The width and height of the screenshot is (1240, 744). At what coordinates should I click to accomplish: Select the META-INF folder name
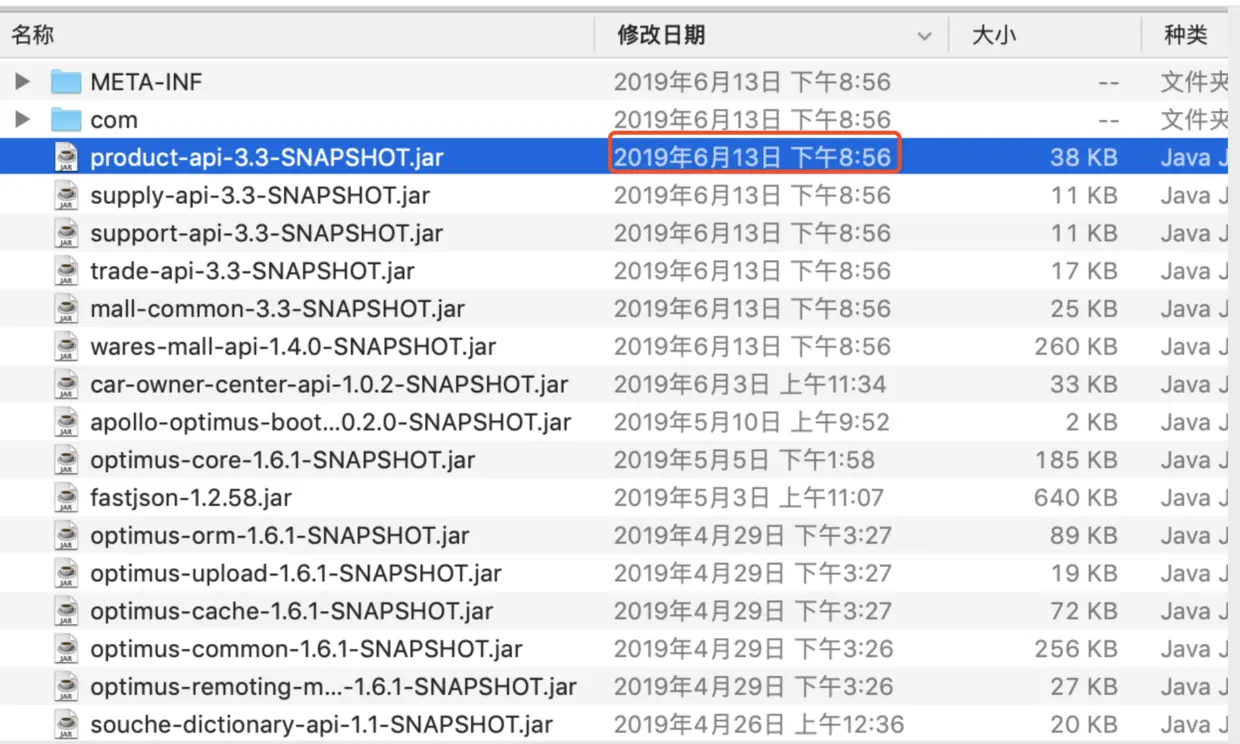tap(146, 82)
